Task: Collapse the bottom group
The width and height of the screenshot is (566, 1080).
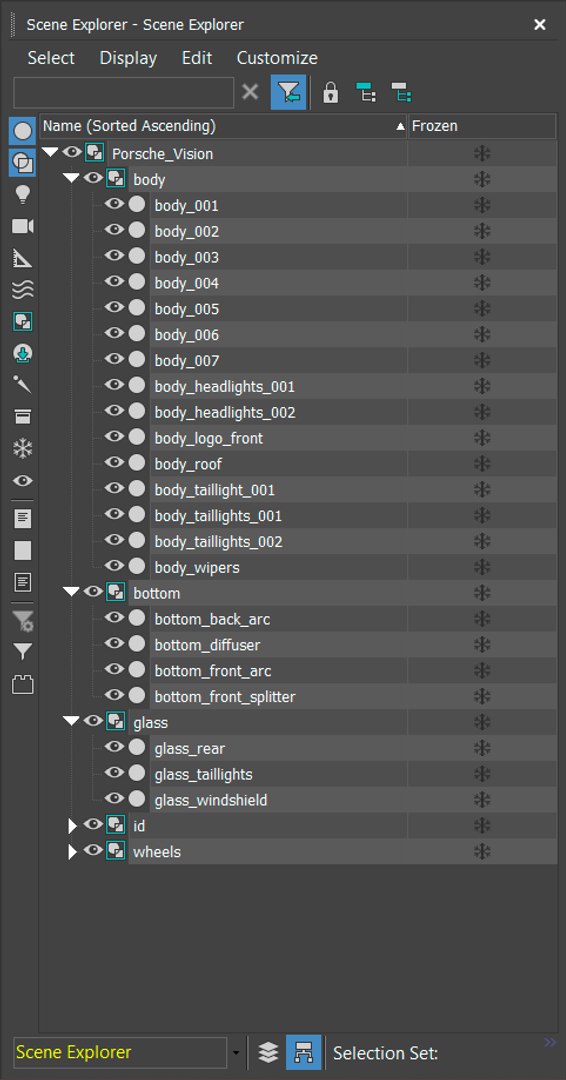Action: pos(72,592)
